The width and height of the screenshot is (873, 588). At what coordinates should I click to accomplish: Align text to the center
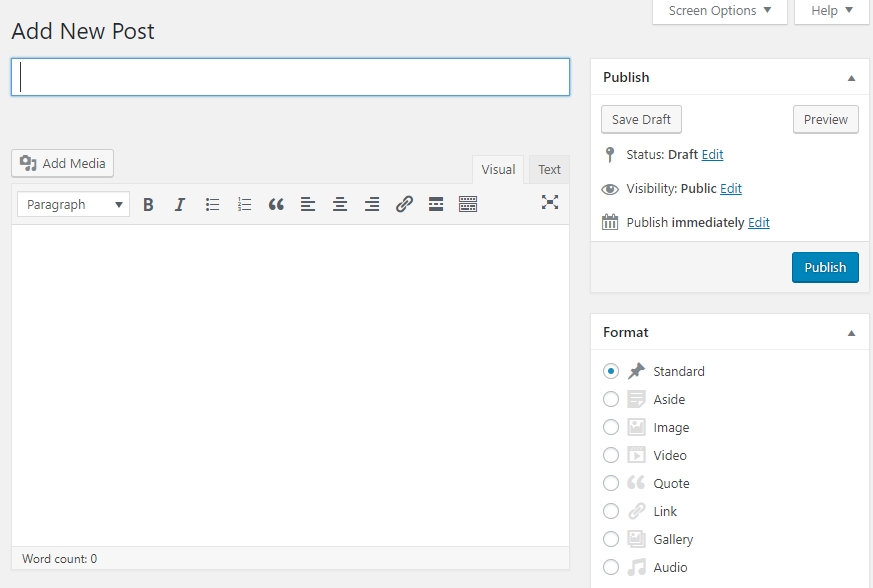(x=340, y=204)
